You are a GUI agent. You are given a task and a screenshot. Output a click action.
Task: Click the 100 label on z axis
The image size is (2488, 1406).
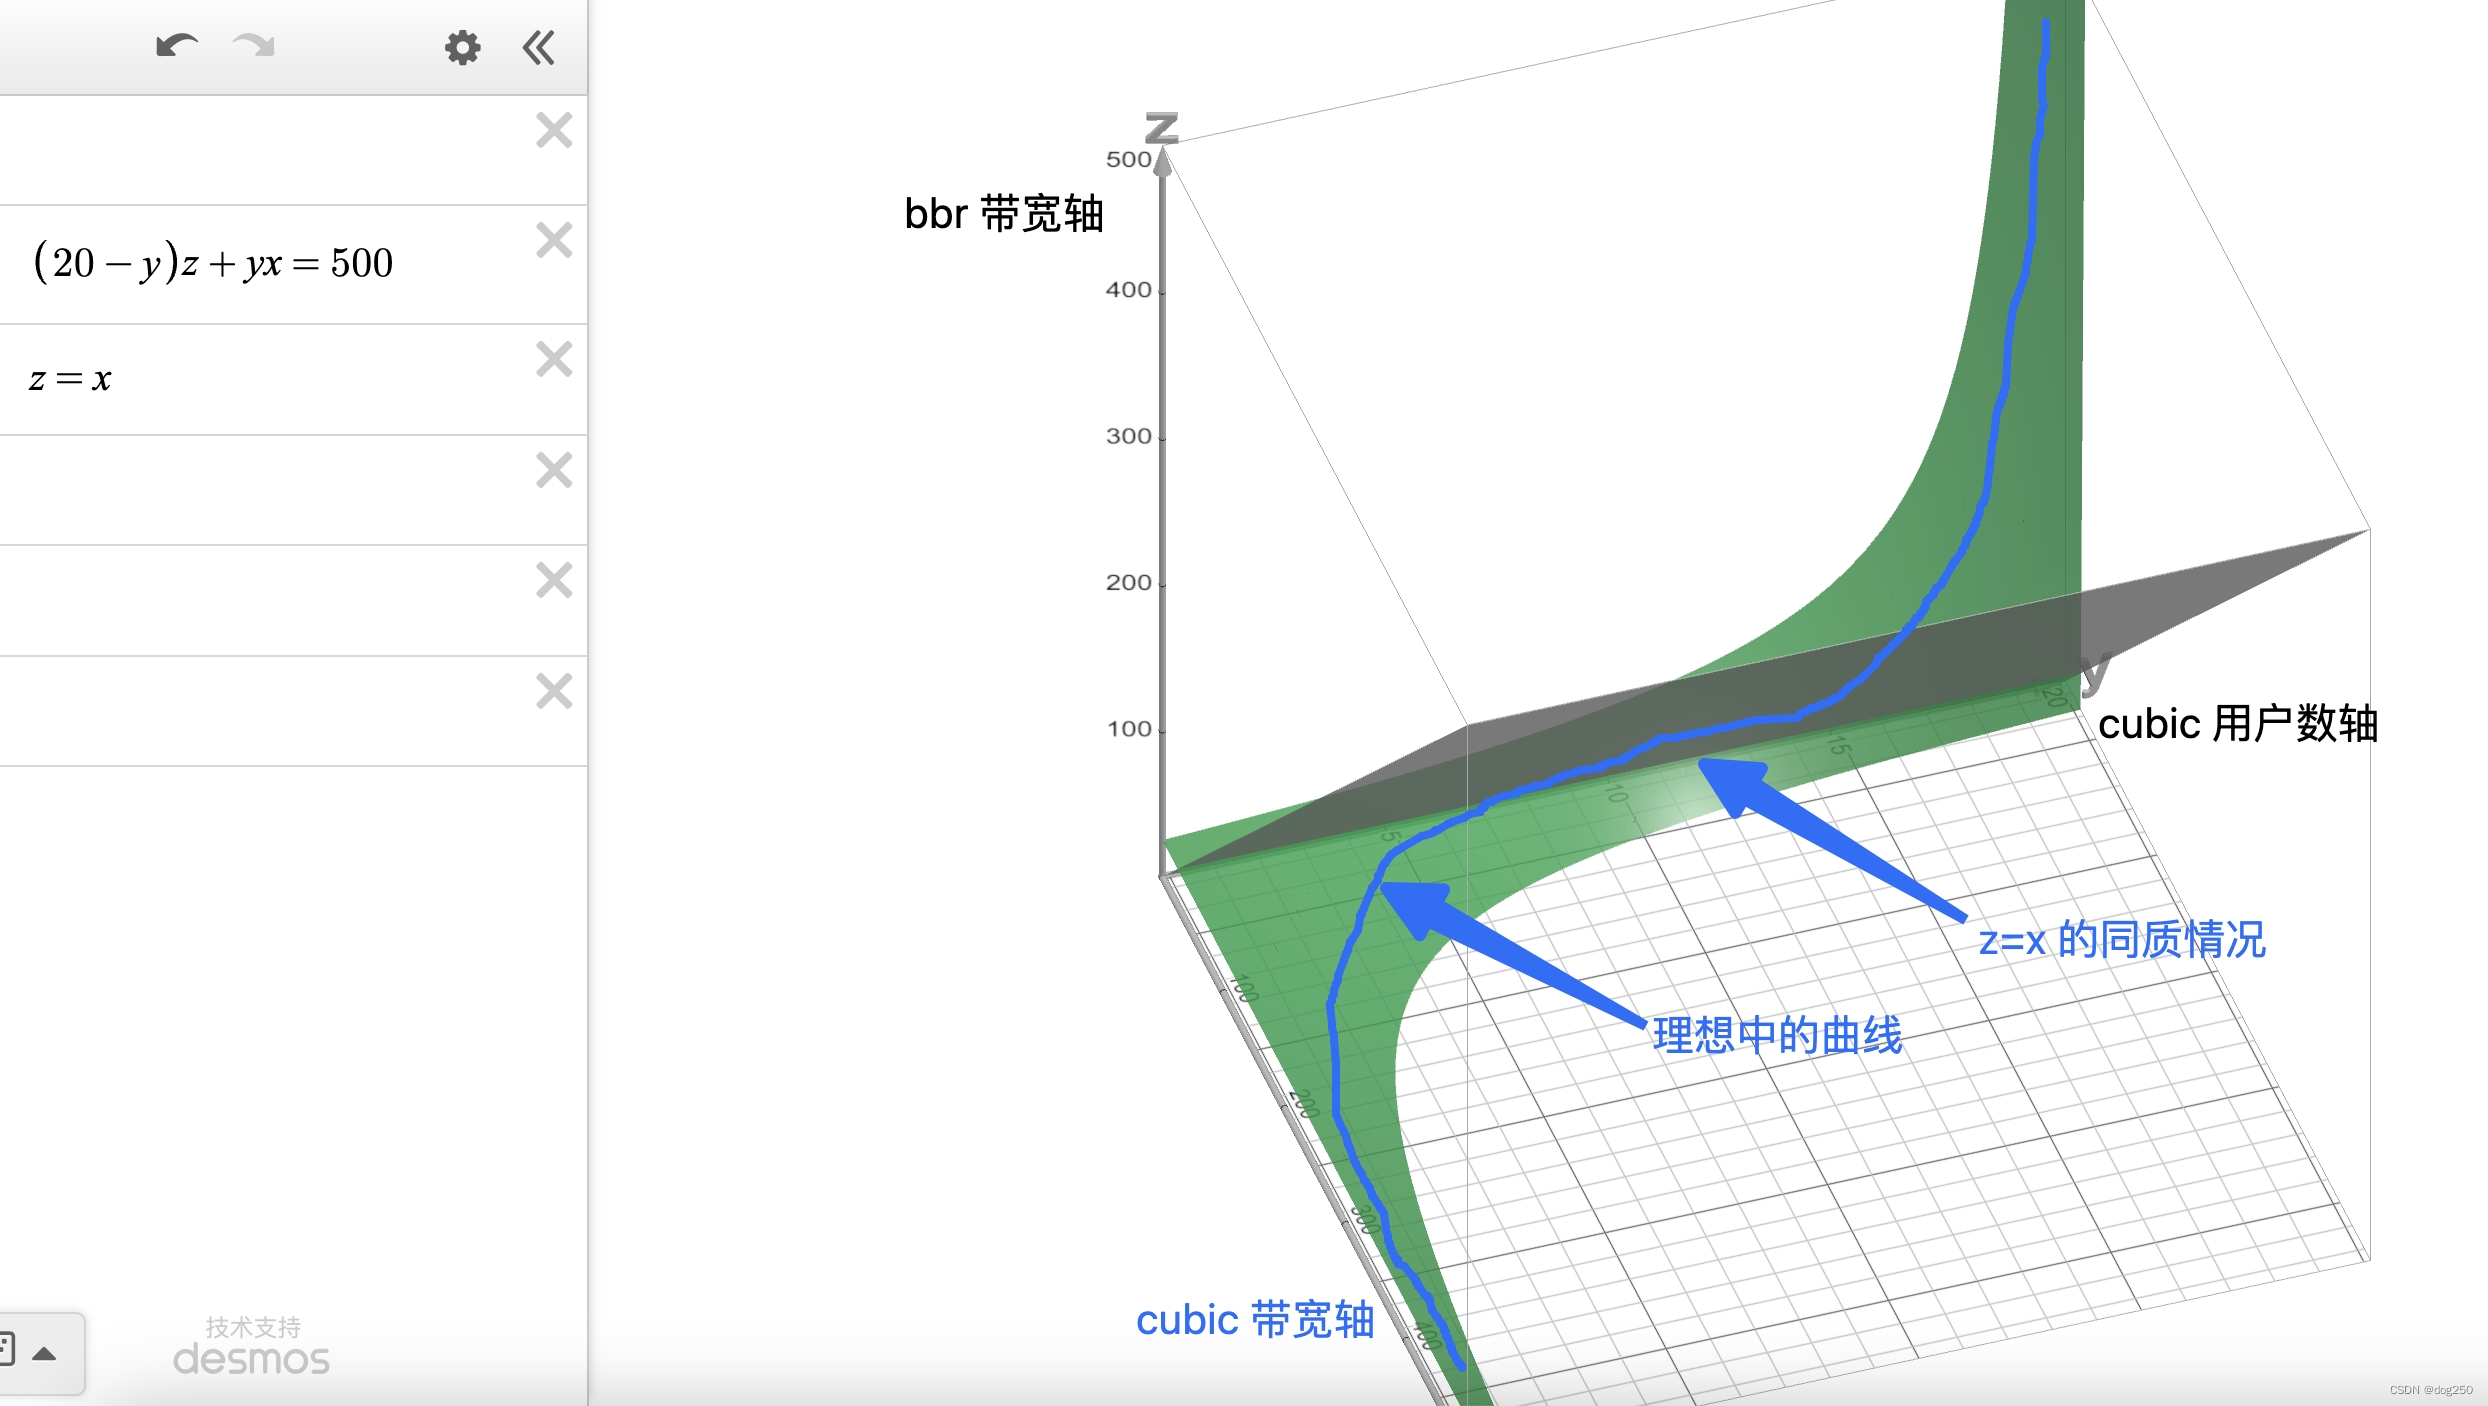click(x=1128, y=728)
